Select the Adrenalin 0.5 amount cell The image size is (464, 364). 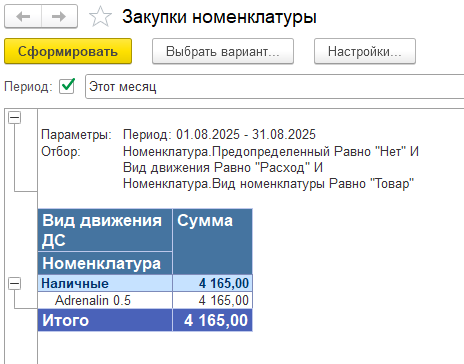coord(212,300)
